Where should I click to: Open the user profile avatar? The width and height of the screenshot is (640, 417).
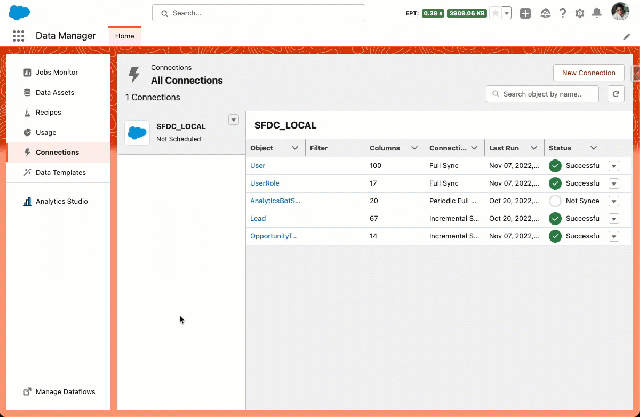620,11
